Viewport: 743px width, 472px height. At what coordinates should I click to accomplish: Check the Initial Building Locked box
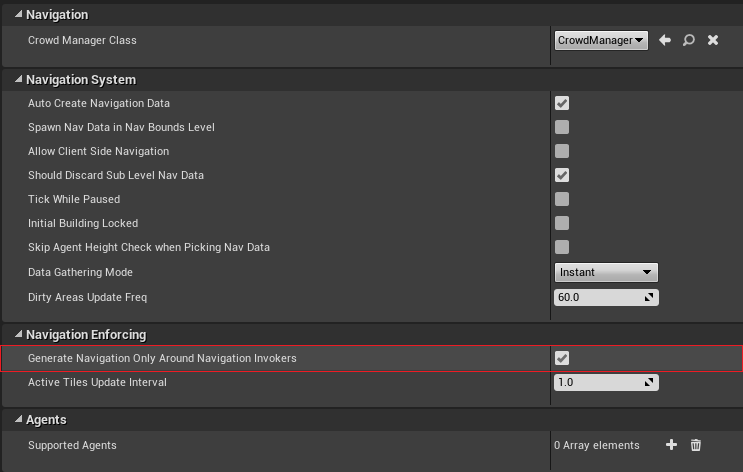click(x=562, y=223)
